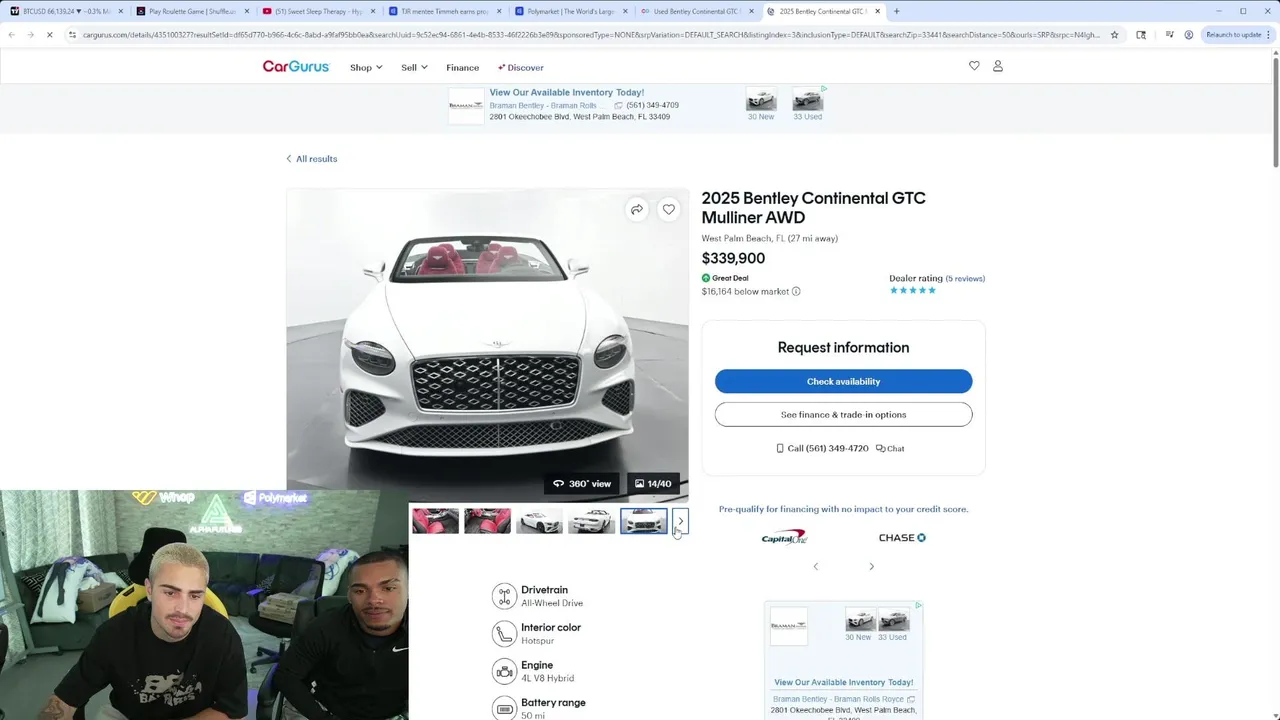Open the dealer's 5 reviews link
The height and width of the screenshot is (720, 1280).
tap(965, 279)
